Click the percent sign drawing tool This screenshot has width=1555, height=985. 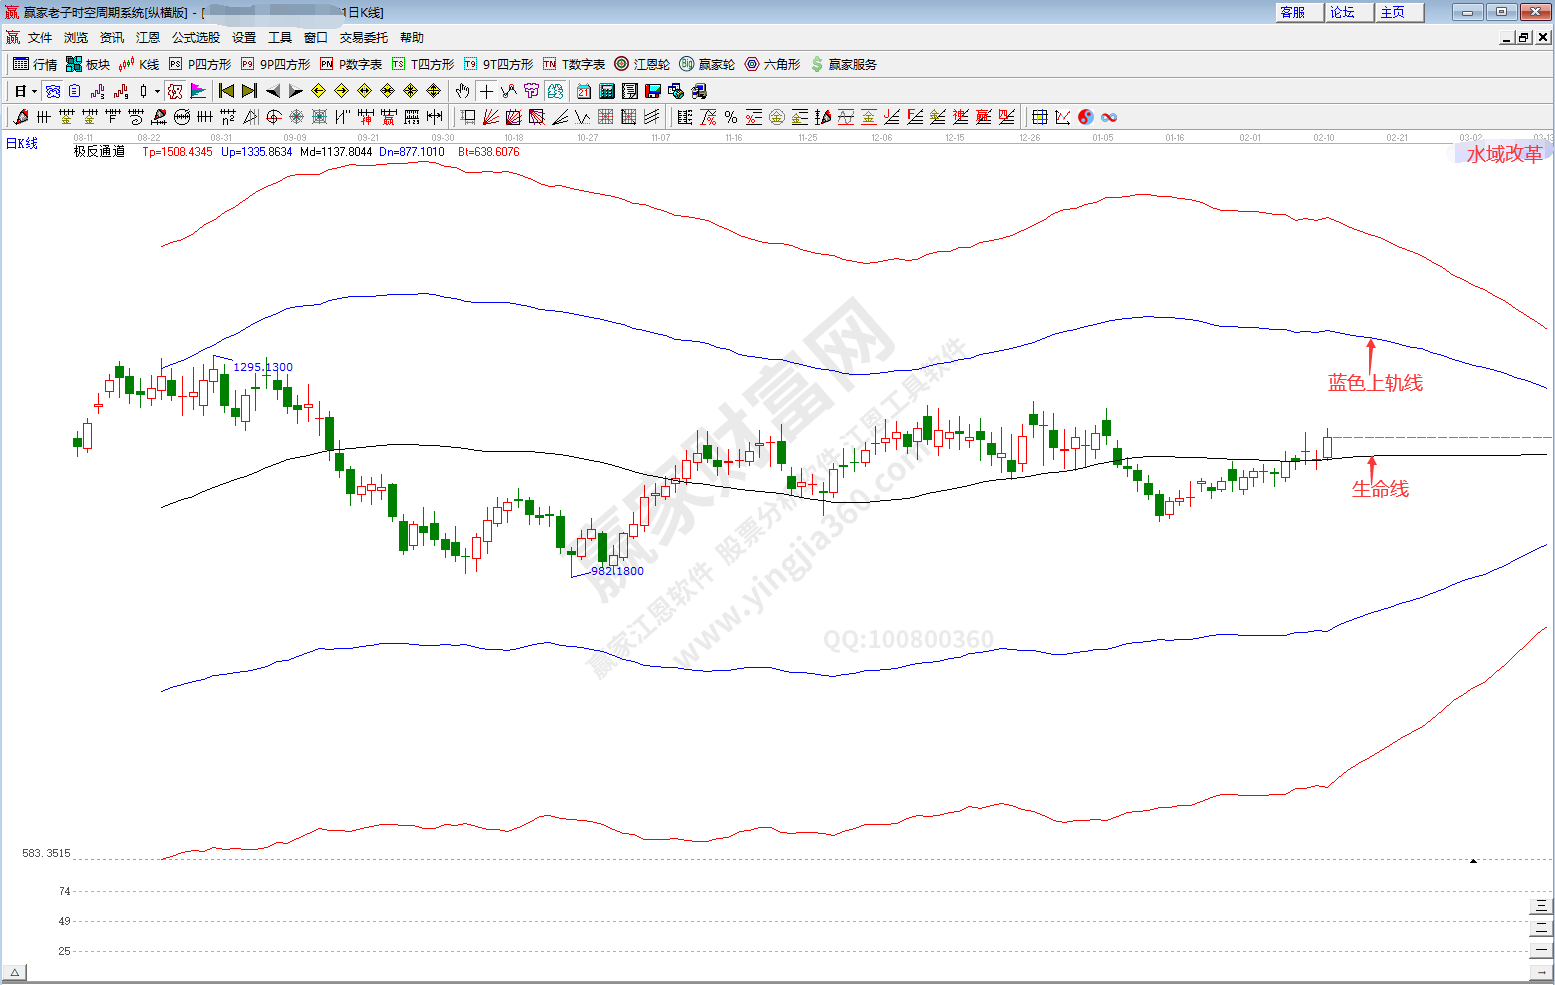731,117
